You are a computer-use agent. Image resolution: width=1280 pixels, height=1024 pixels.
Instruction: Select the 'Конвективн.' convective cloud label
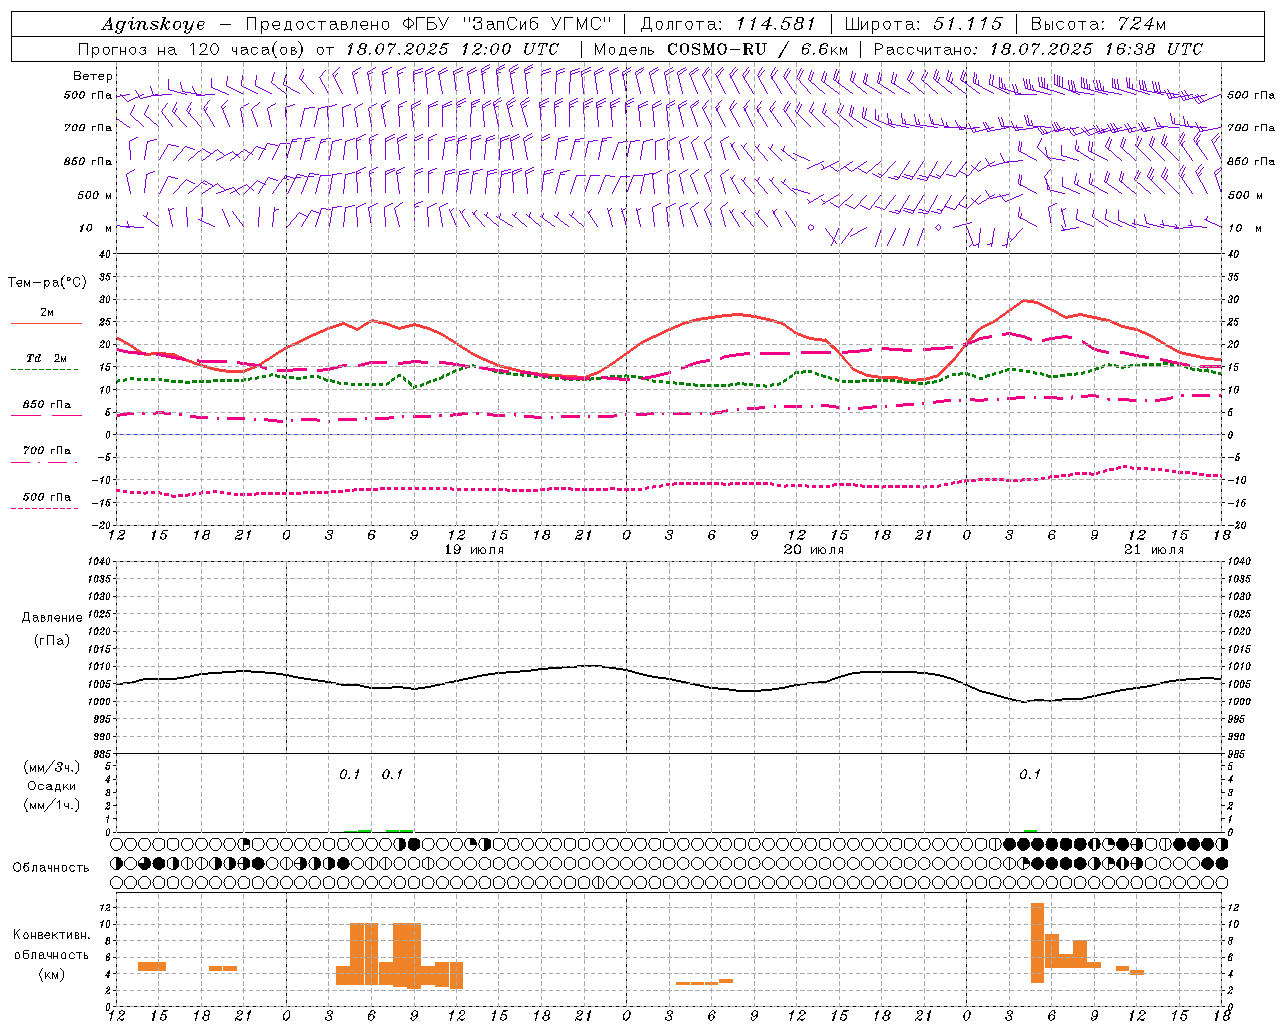(x=52, y=935)
